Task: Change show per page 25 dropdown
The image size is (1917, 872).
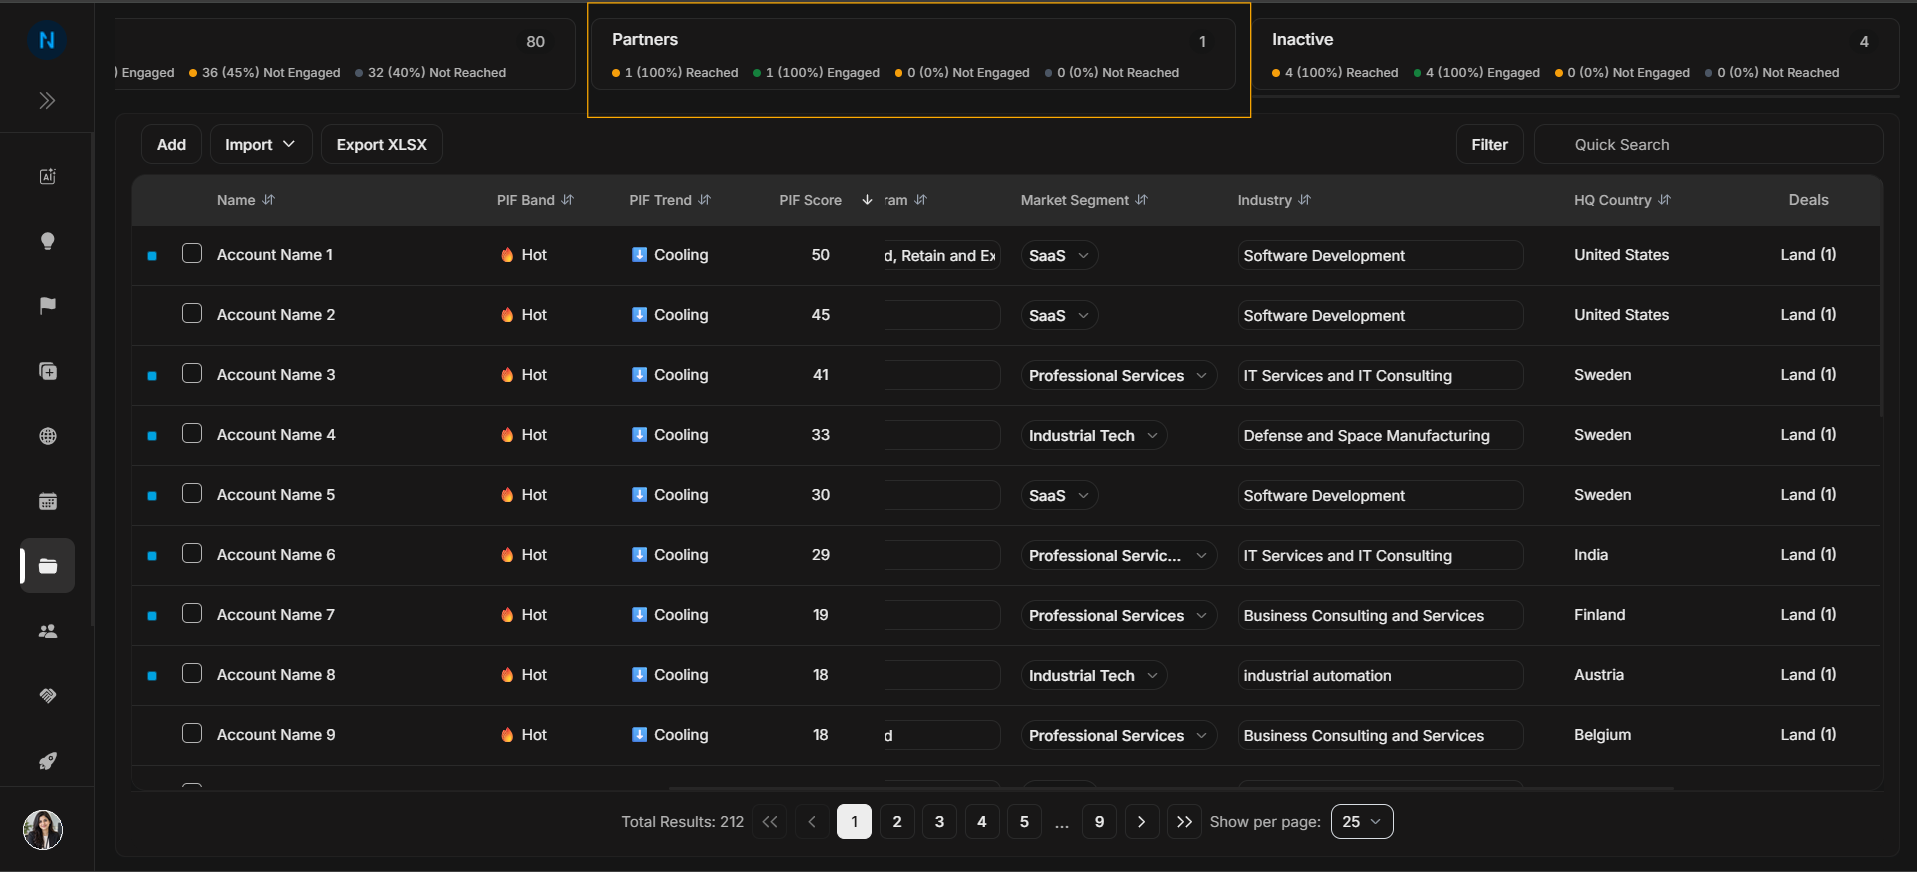Action: point(1362,821)
